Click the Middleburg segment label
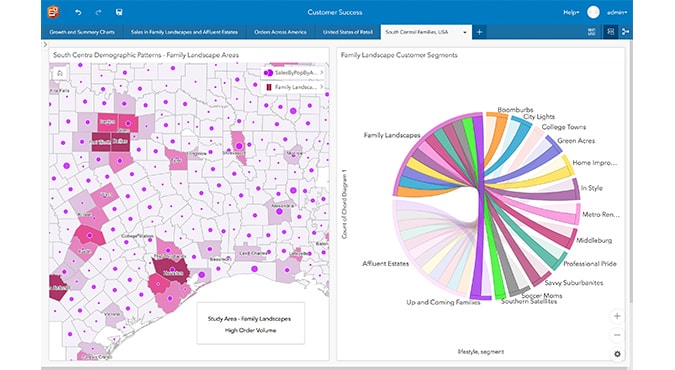Viewport: 675px width, 370px height. tap(594, 240)
